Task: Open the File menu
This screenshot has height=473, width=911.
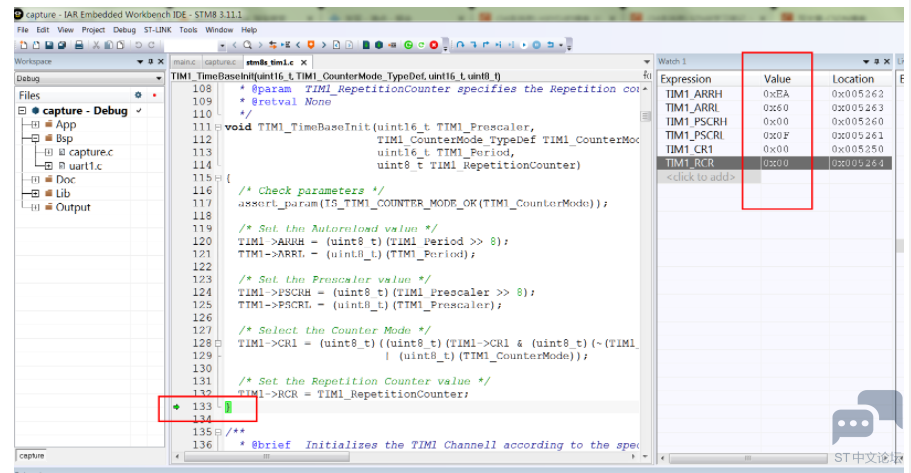Action: coord(23,30)
